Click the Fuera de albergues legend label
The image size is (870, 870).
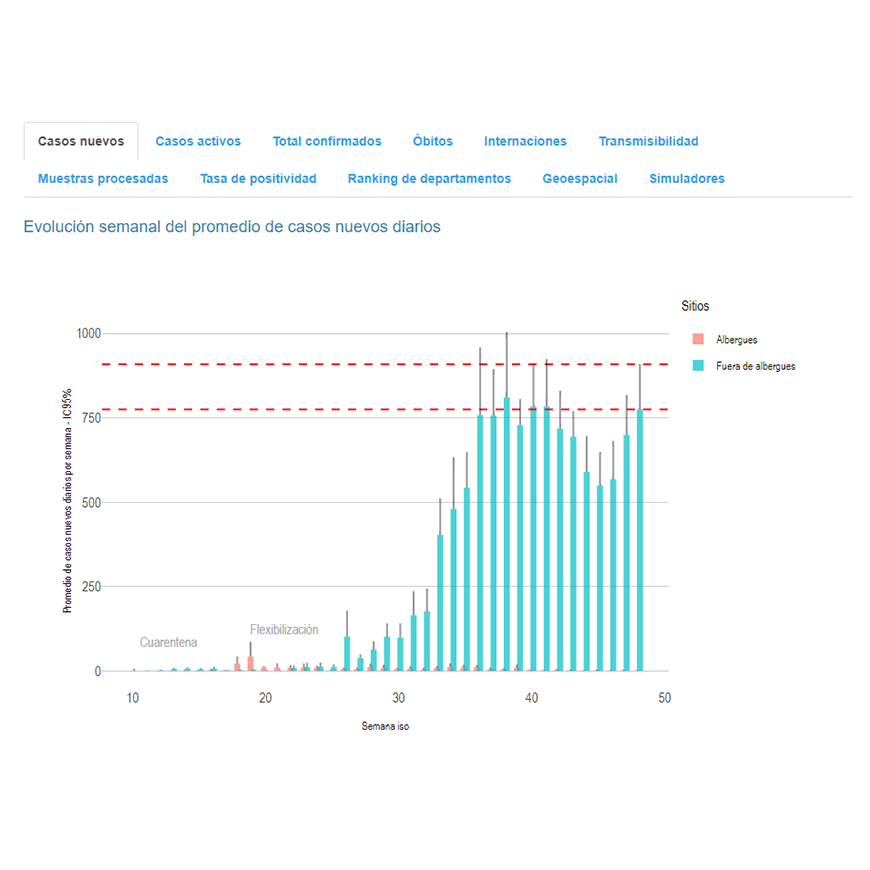tap(756, 366)
